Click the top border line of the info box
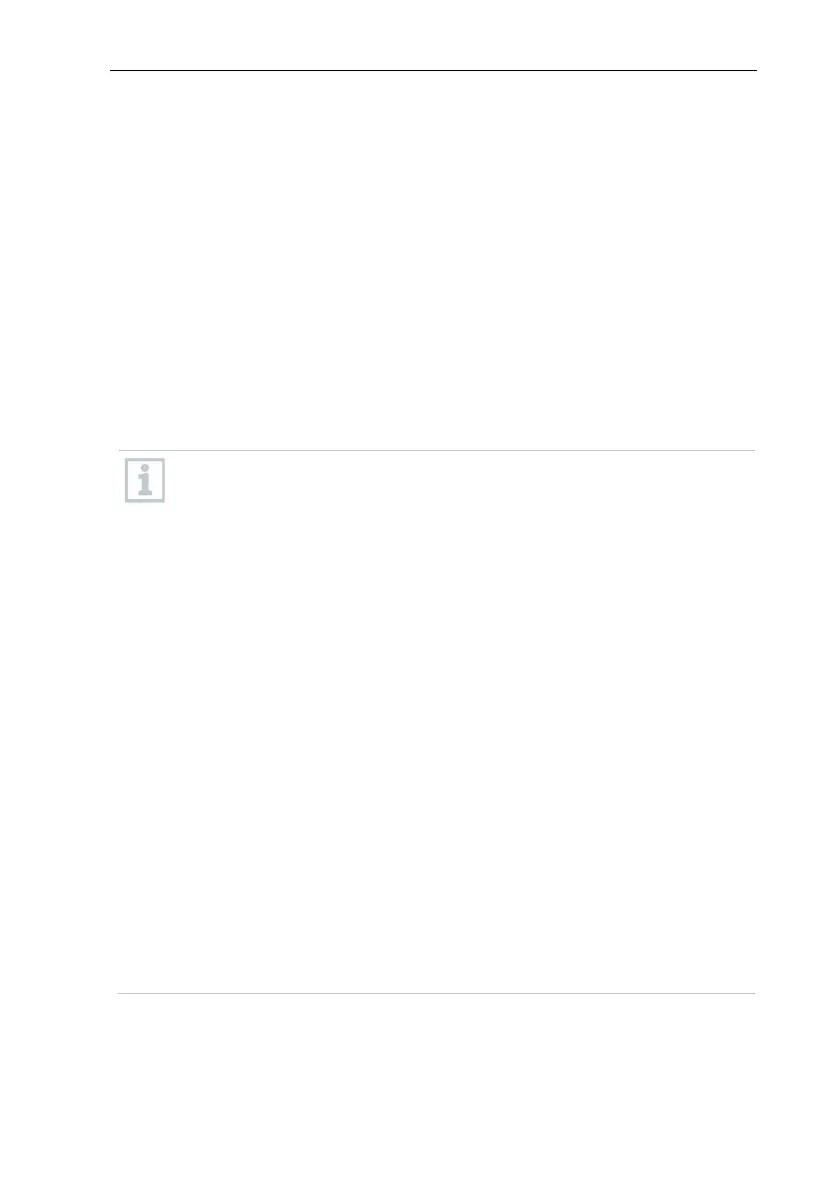Screen dimensions: 839x1191 pyautogui.click(x=437, y=450)
